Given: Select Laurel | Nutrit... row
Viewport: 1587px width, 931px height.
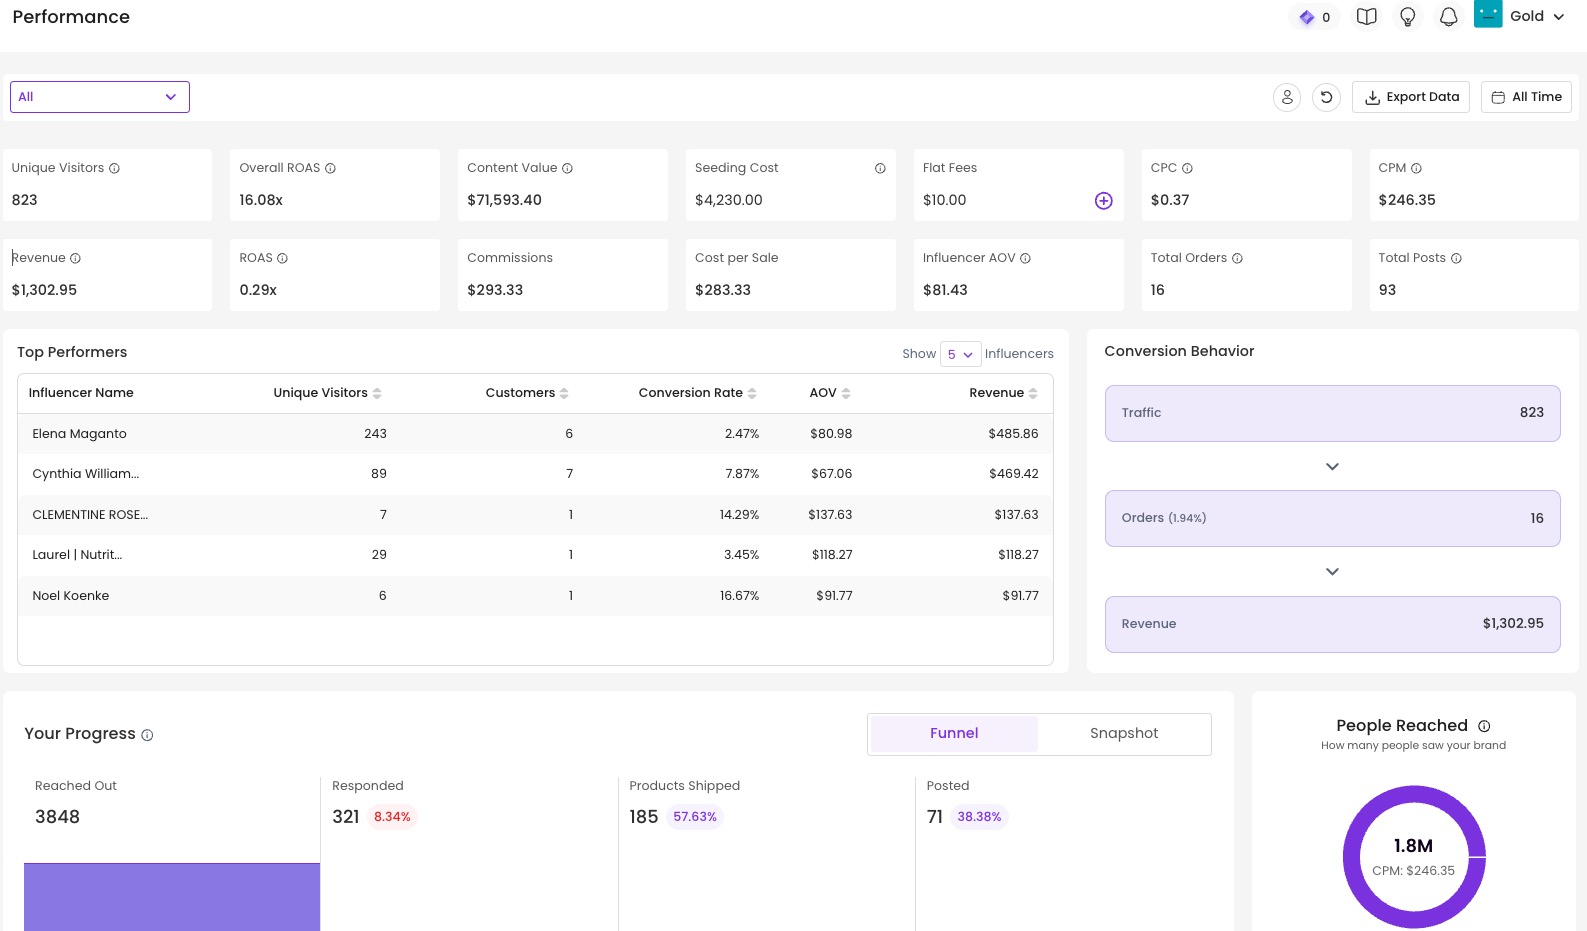Looking at the screenshot, I should (x=535, y=555).
